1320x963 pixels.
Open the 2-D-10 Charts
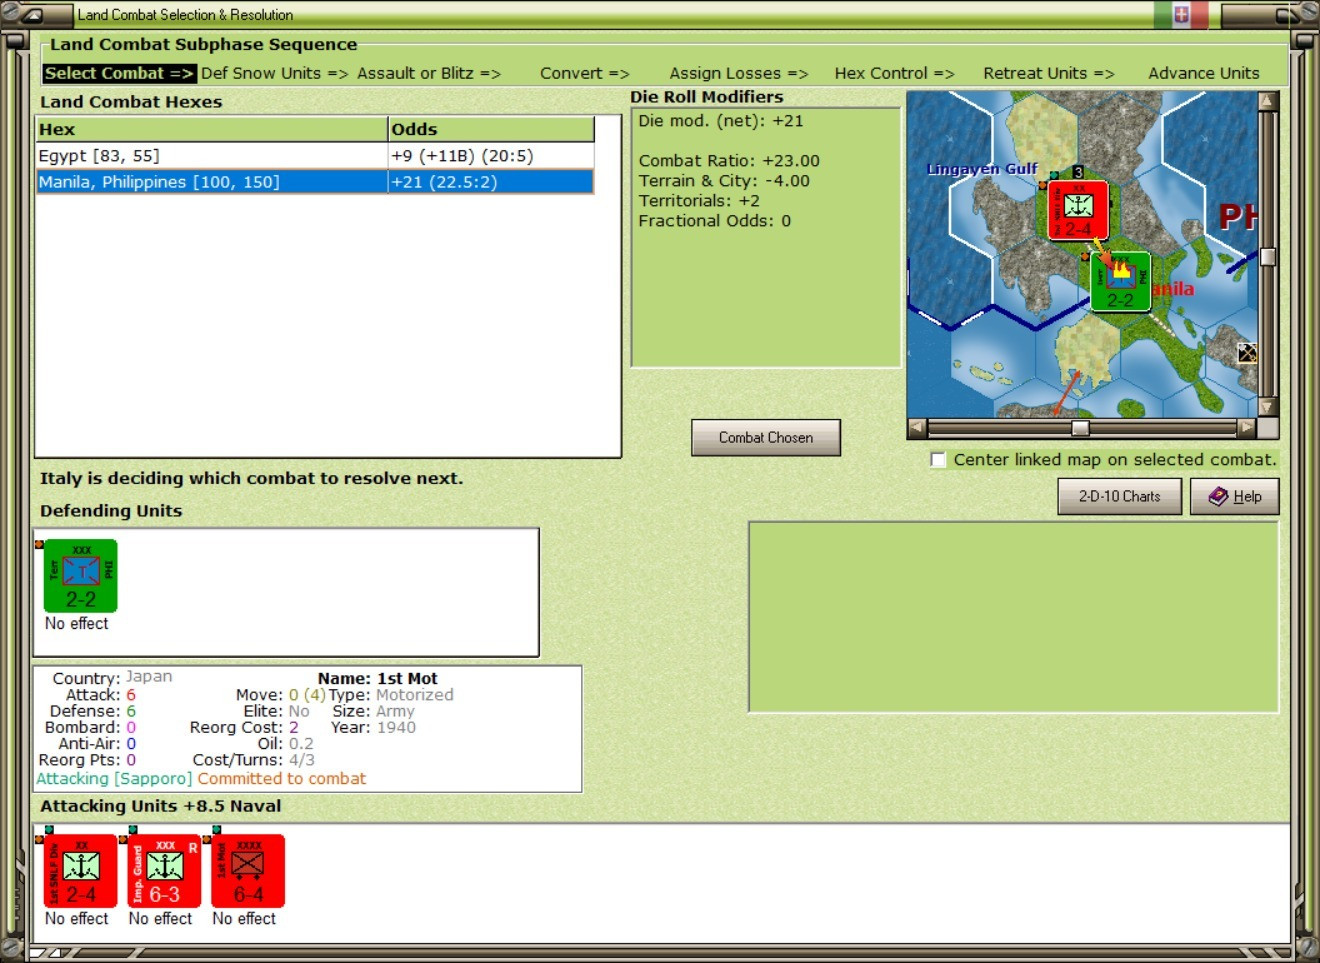pyautogui.click(x=1120, y=496)
